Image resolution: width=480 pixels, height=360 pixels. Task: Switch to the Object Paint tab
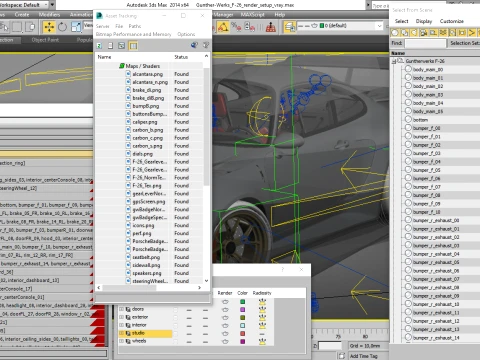point(45,40)
